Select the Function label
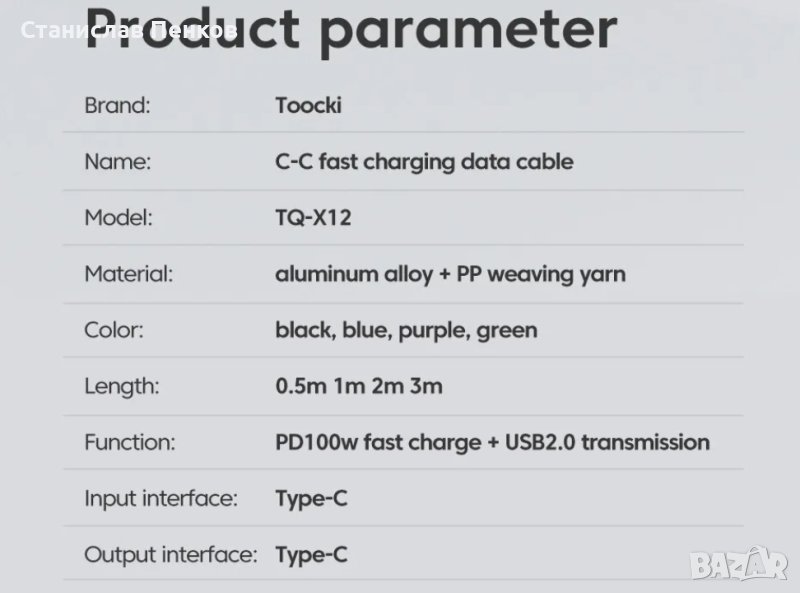The image size is (800, 593). click(130, 442)
